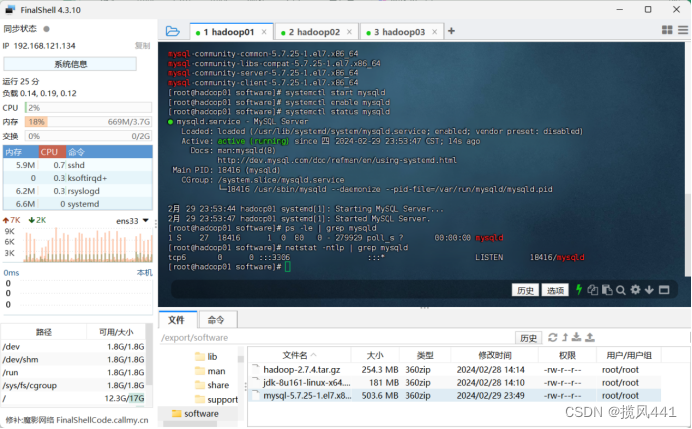Screen dimensions: 692x429
Task: Click the CPU usage bar
Action: pyautogui.click(x=88, y=108)
